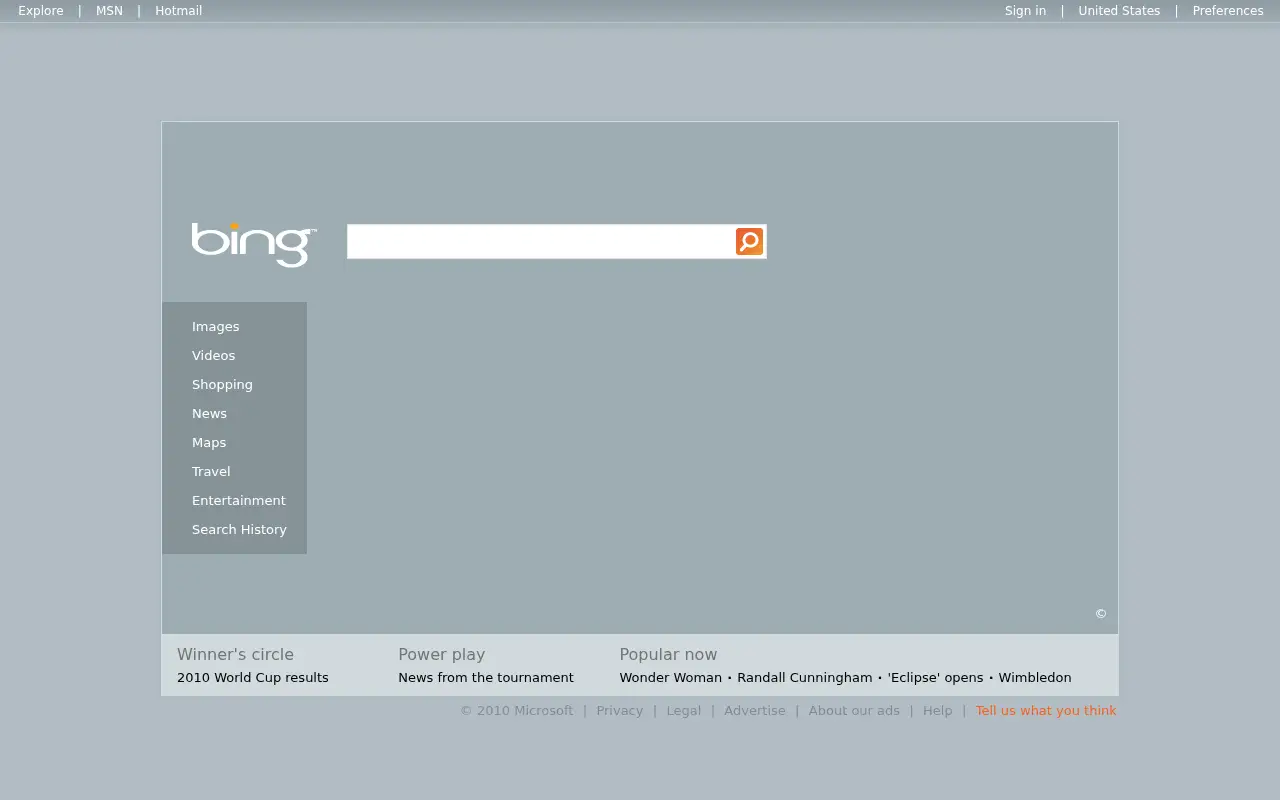
Task: Click the Popular now heading
Action: 668,654
